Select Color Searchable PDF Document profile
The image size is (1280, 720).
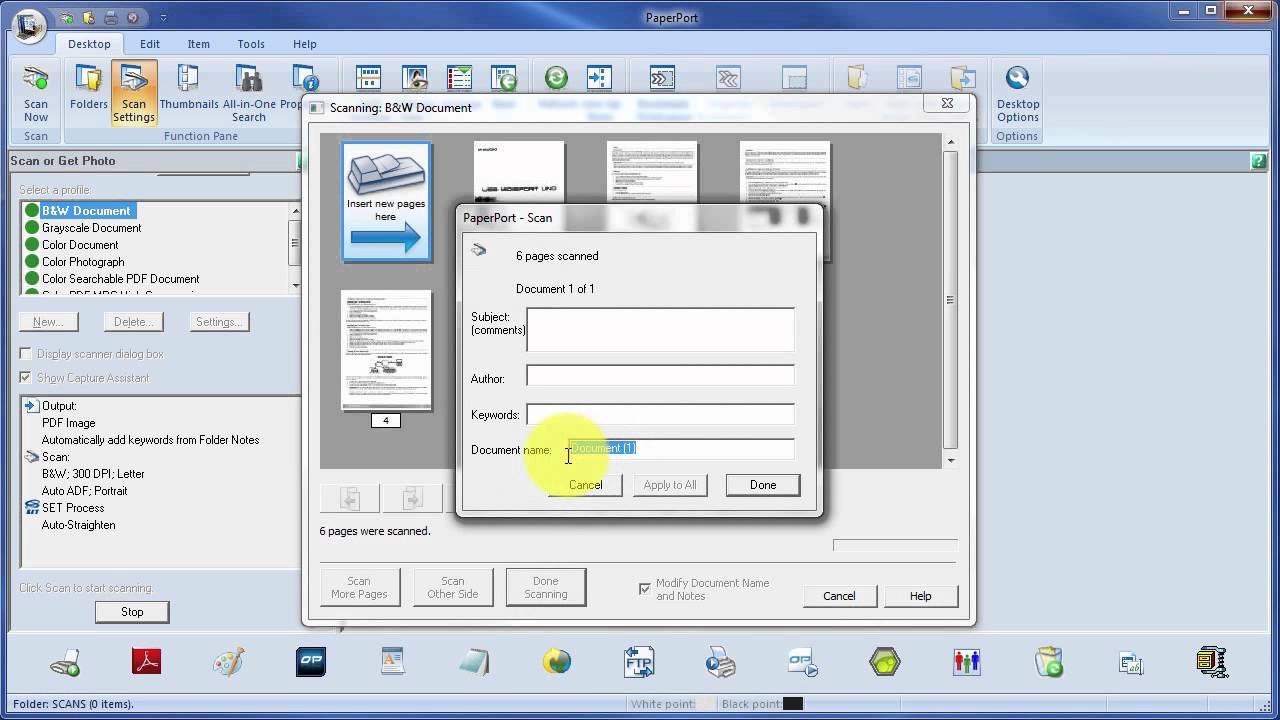point(120,279)
